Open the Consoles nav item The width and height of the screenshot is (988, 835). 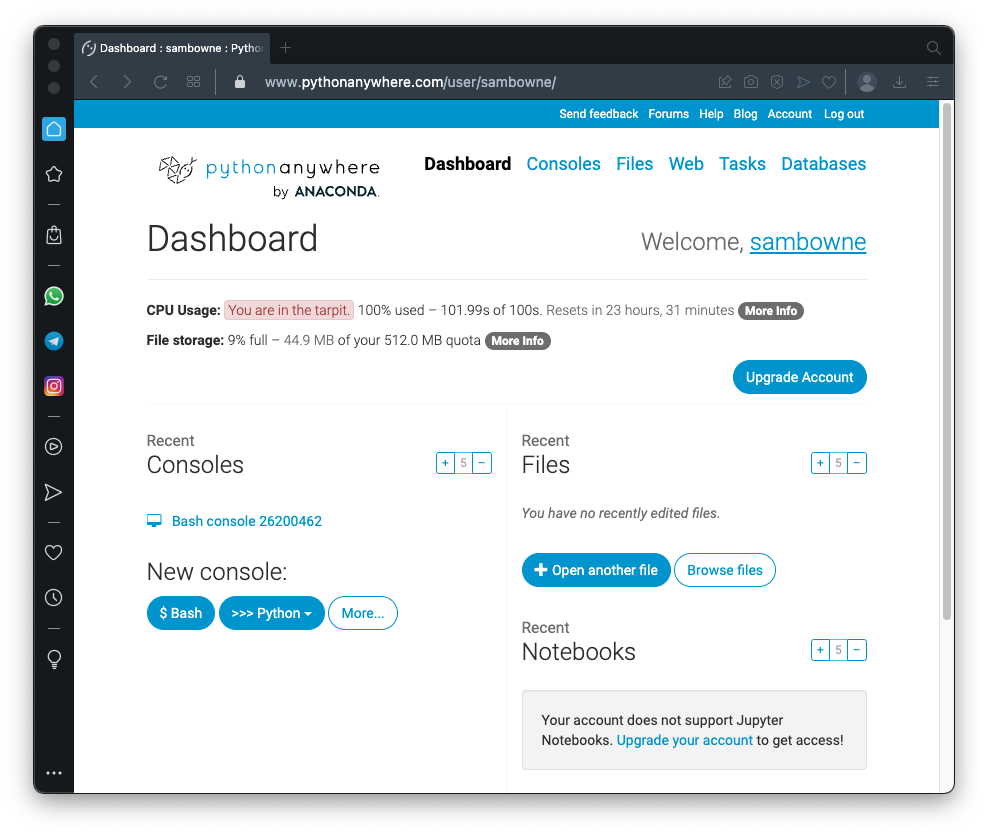[x=563, y=164]
